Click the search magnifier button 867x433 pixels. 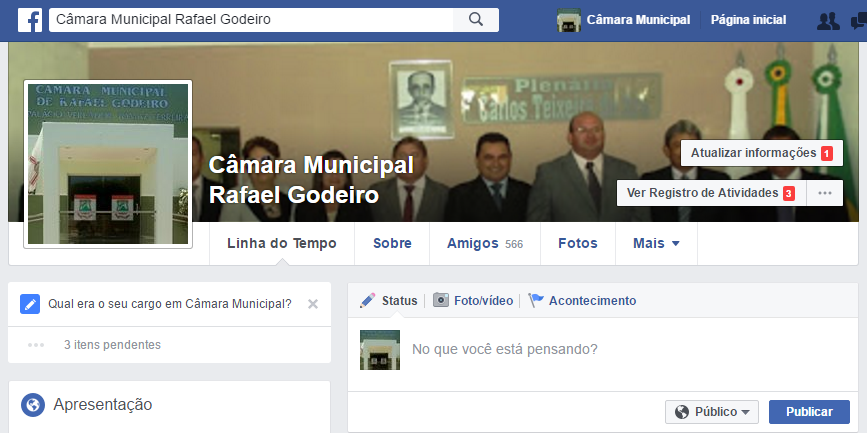476,20
